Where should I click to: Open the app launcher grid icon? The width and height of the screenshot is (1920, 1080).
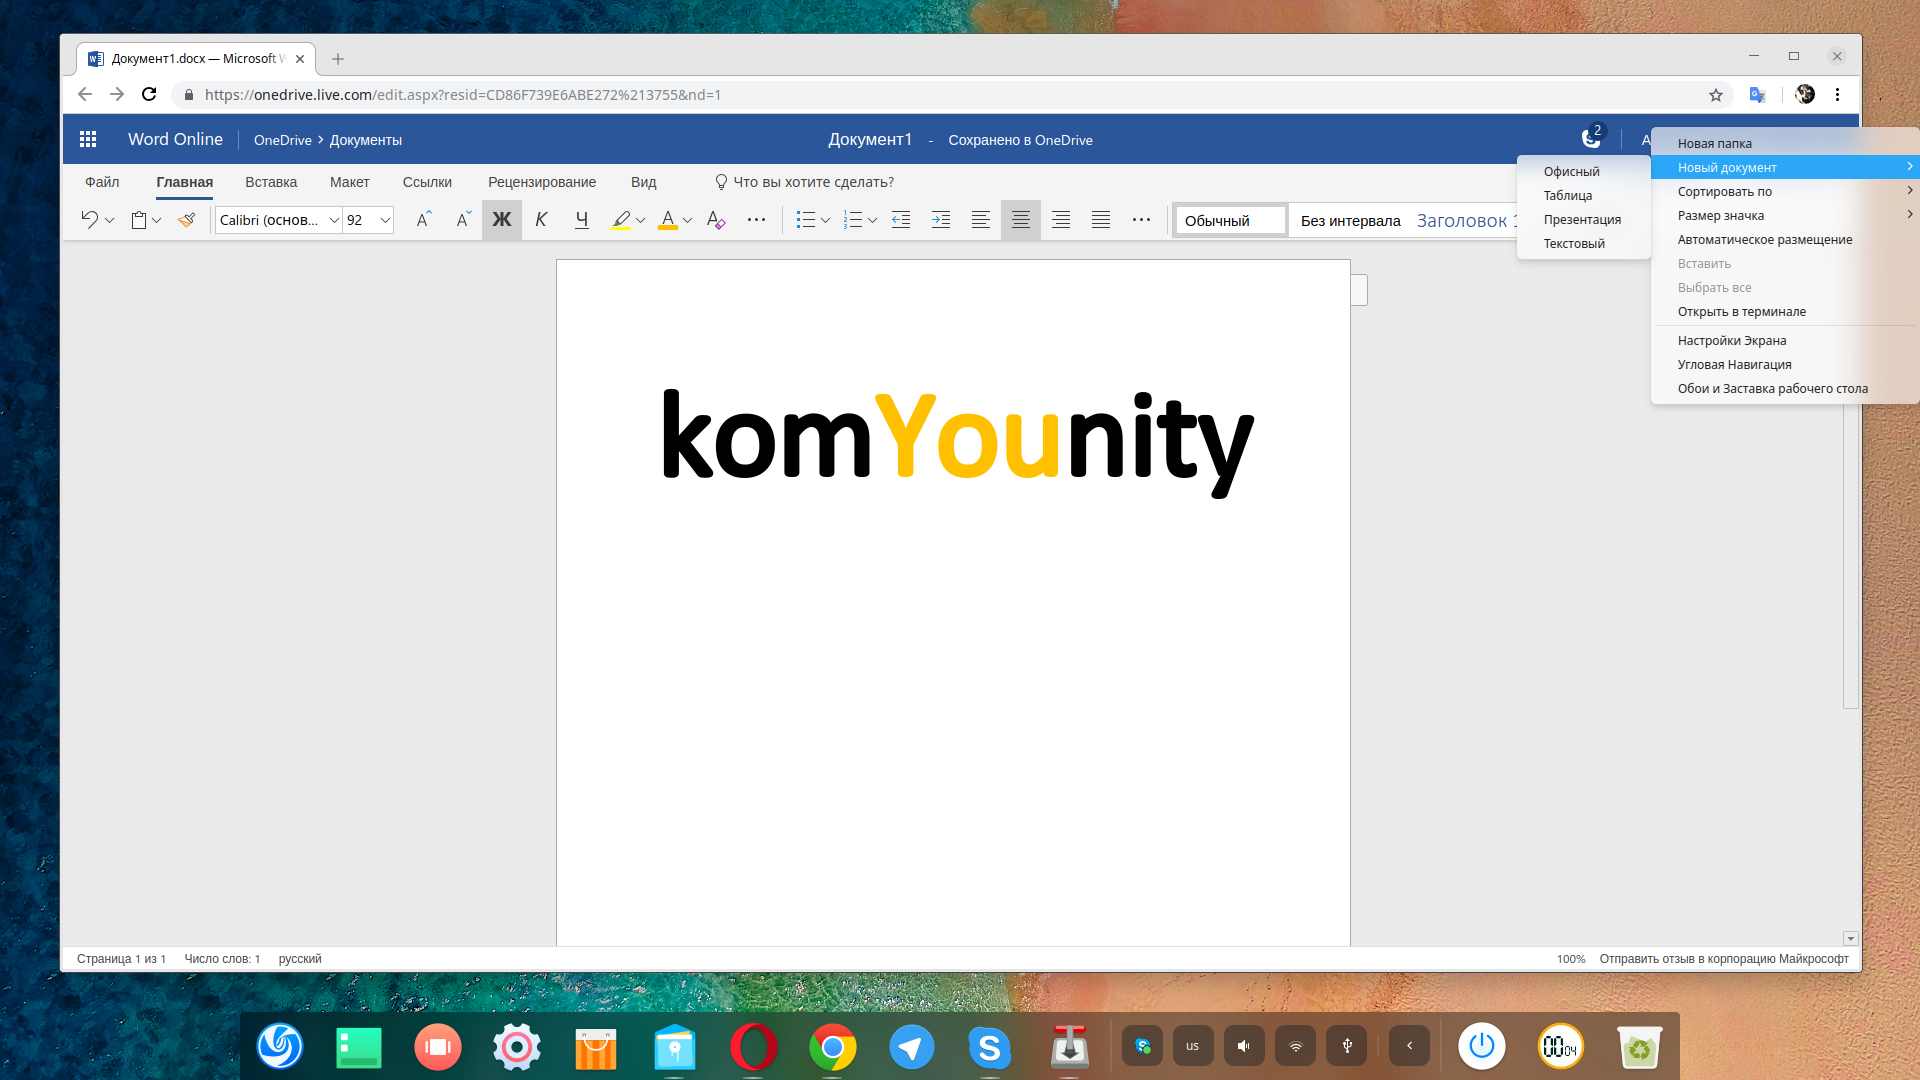tap(88, 140)
